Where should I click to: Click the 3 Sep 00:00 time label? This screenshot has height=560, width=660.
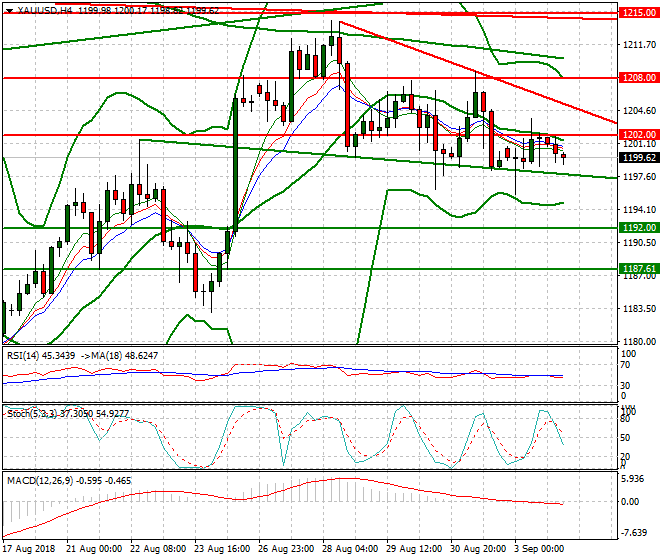[539, 549]
